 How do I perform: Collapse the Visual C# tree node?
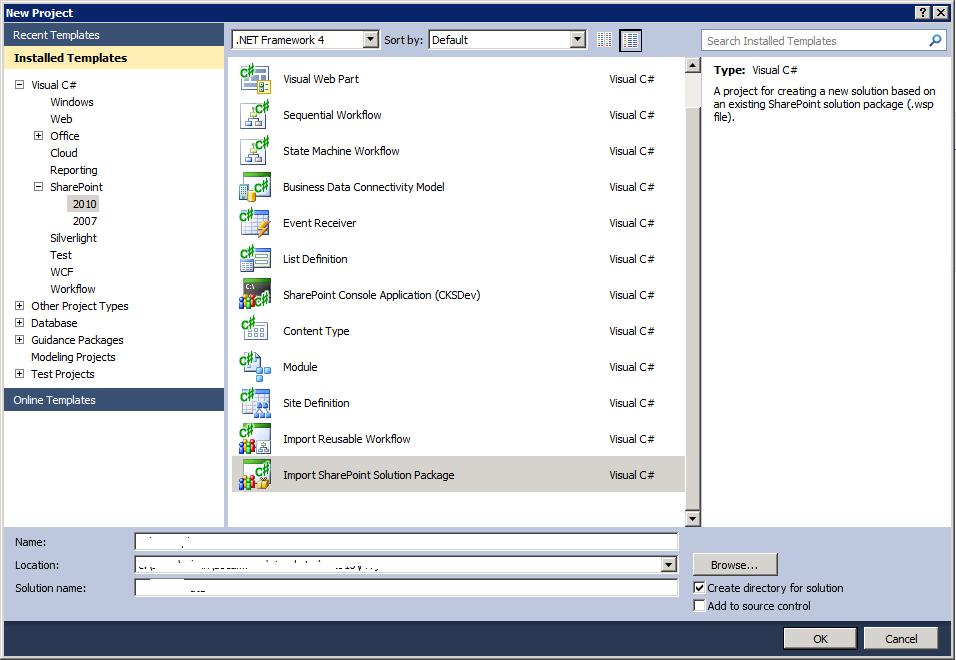20,85
